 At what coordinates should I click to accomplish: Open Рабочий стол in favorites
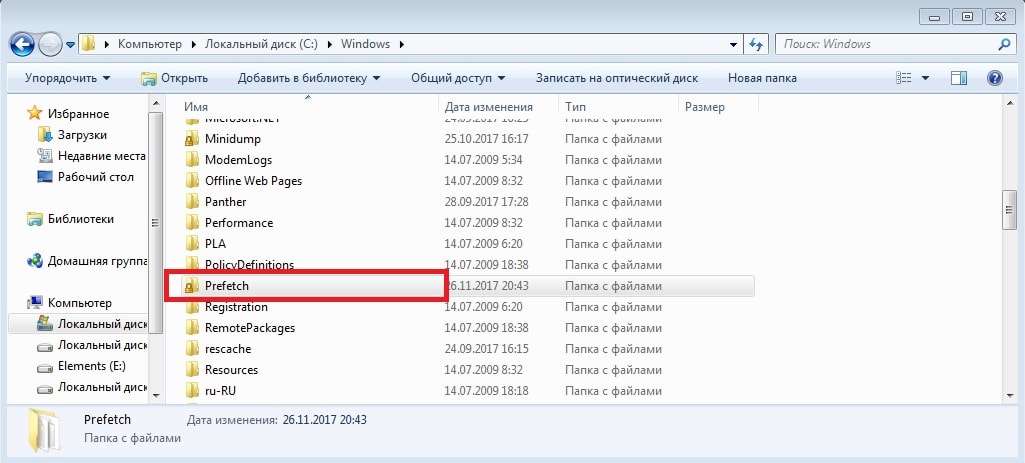95,177
